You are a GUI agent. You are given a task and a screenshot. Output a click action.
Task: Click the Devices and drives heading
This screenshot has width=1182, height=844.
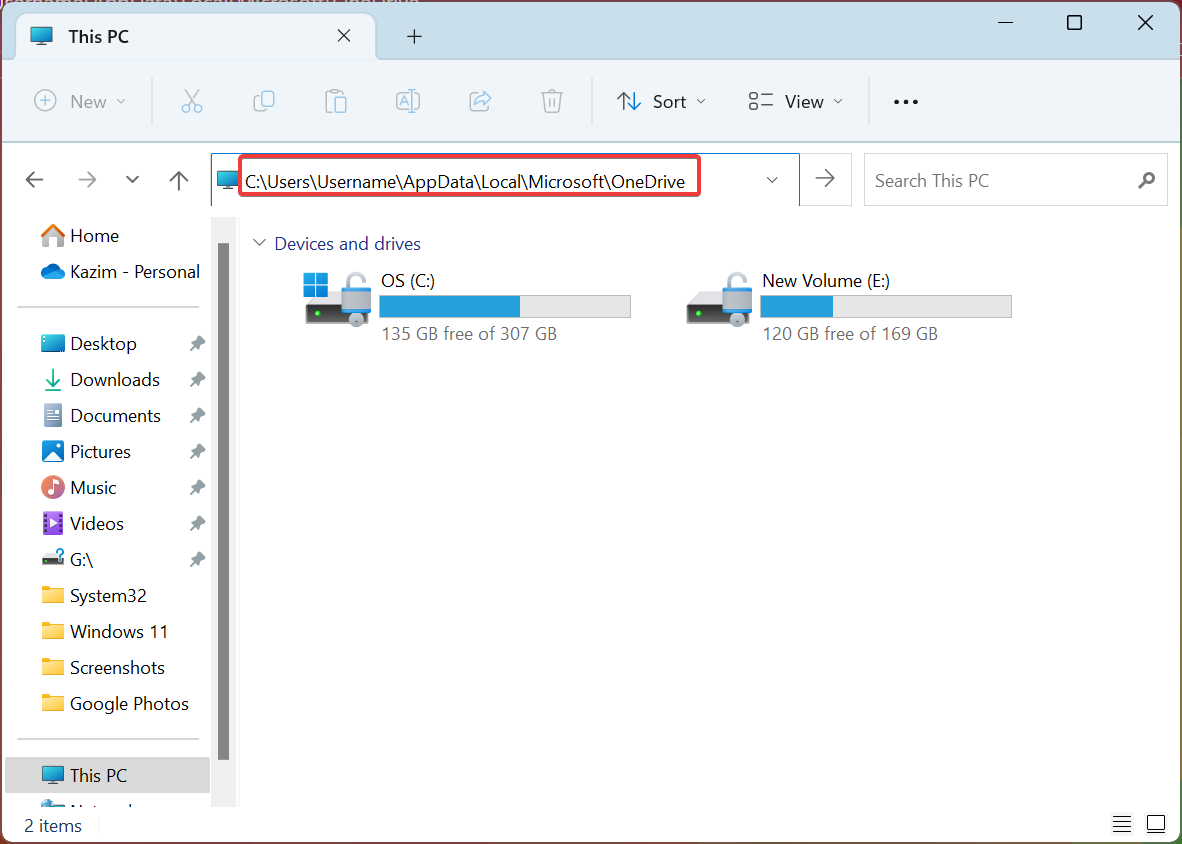[x=348, y=243]
